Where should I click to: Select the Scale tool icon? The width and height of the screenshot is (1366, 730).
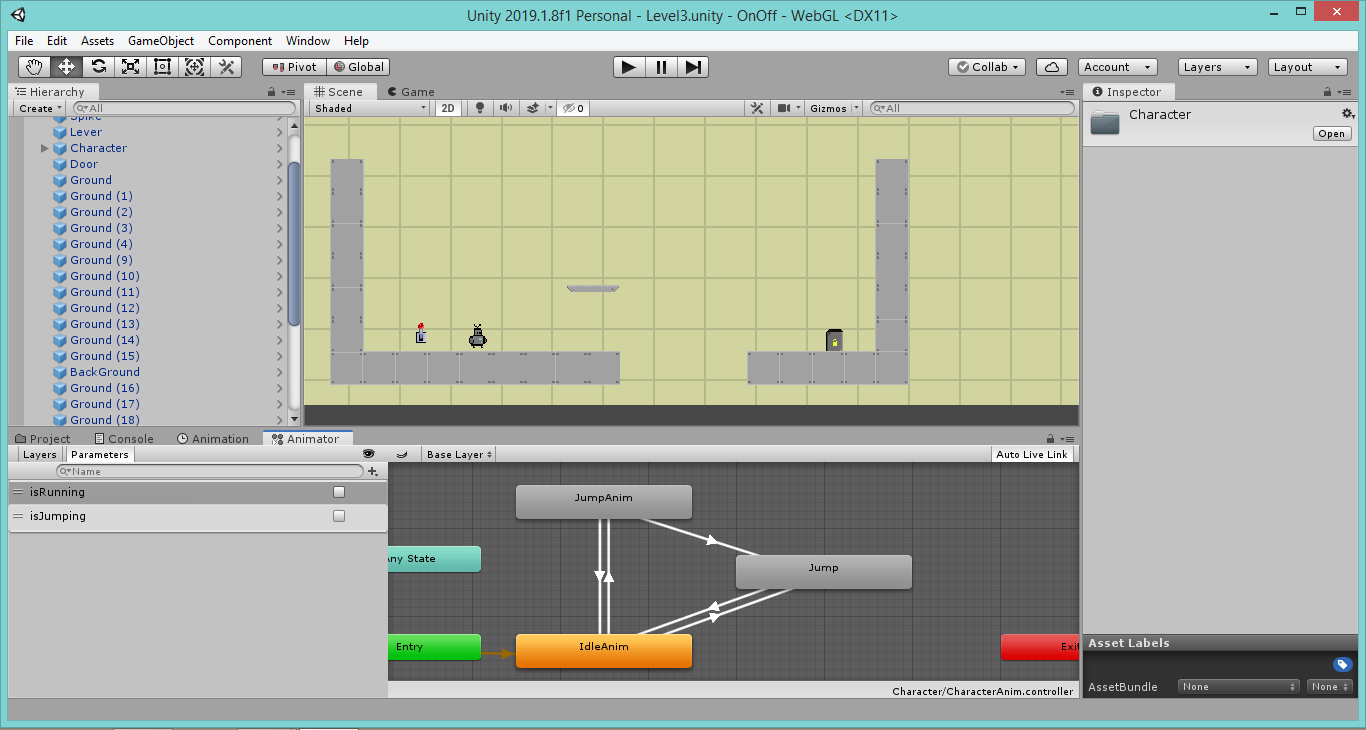coord(130,67)
